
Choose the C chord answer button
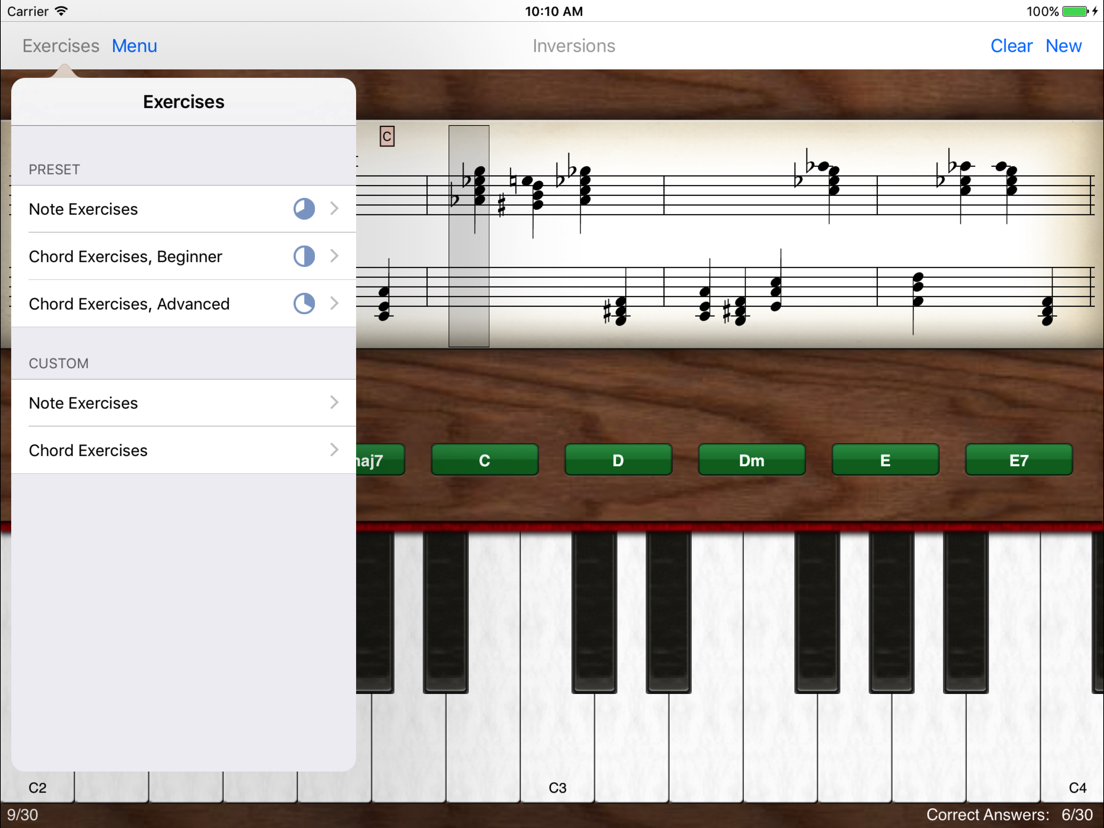[484, 460]
